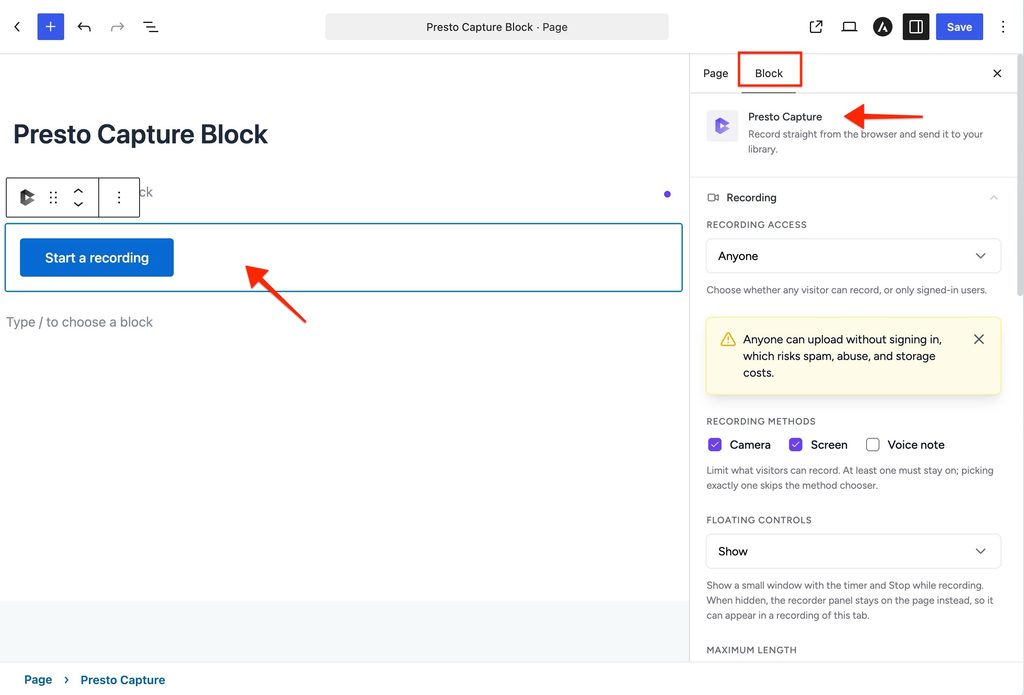
Task: Toggle the settings sidebar icon
Action: point(916,27)
